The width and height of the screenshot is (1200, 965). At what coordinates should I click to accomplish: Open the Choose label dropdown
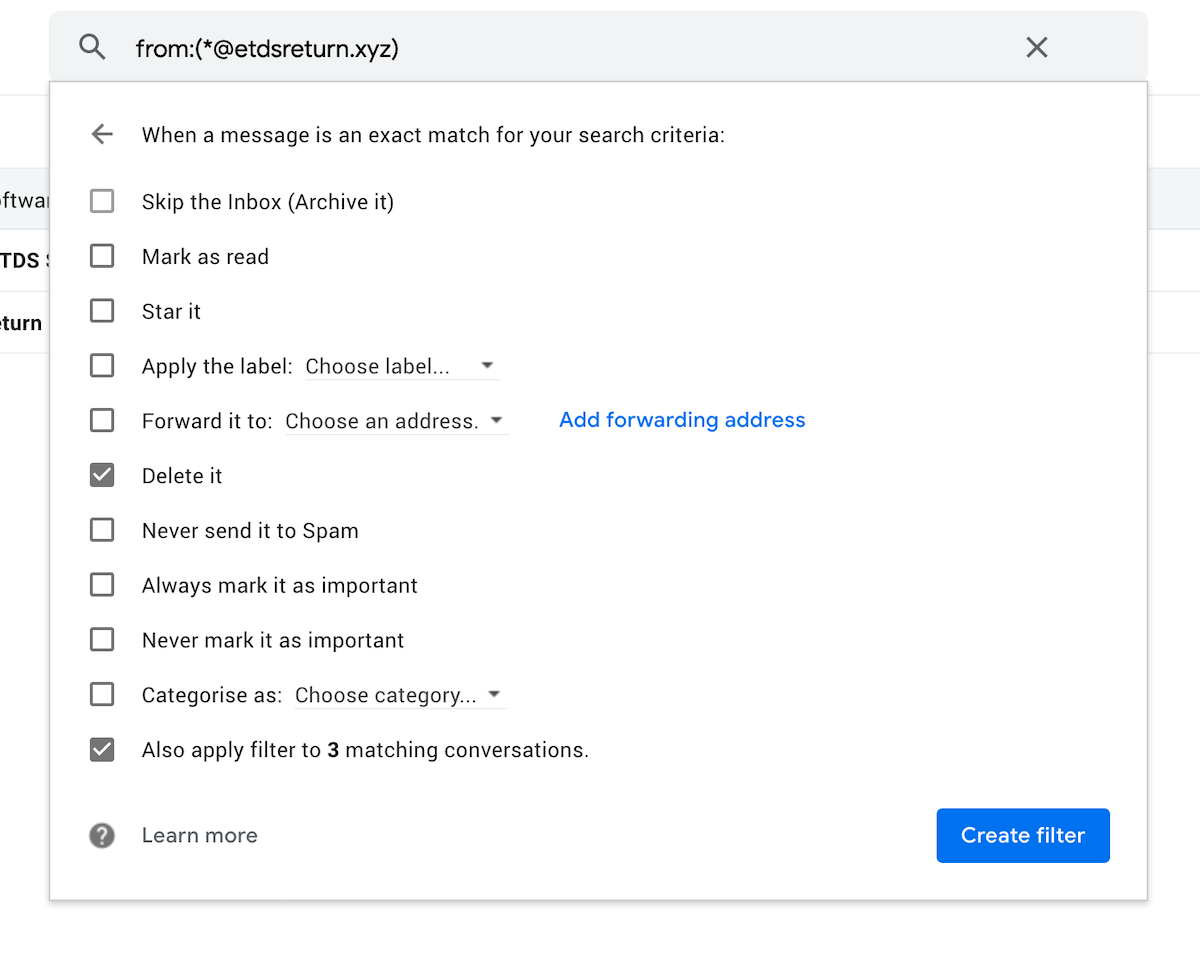pos(400,366)
